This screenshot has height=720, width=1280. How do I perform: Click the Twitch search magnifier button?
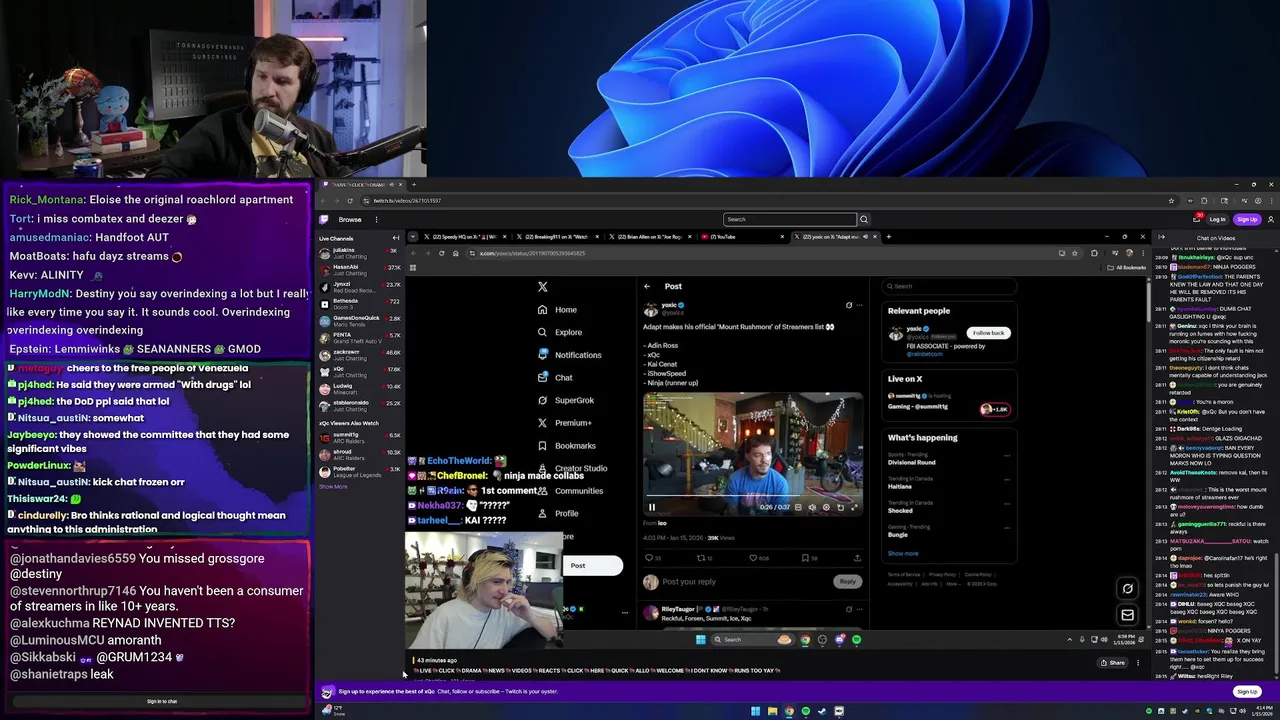coord(864,219)
